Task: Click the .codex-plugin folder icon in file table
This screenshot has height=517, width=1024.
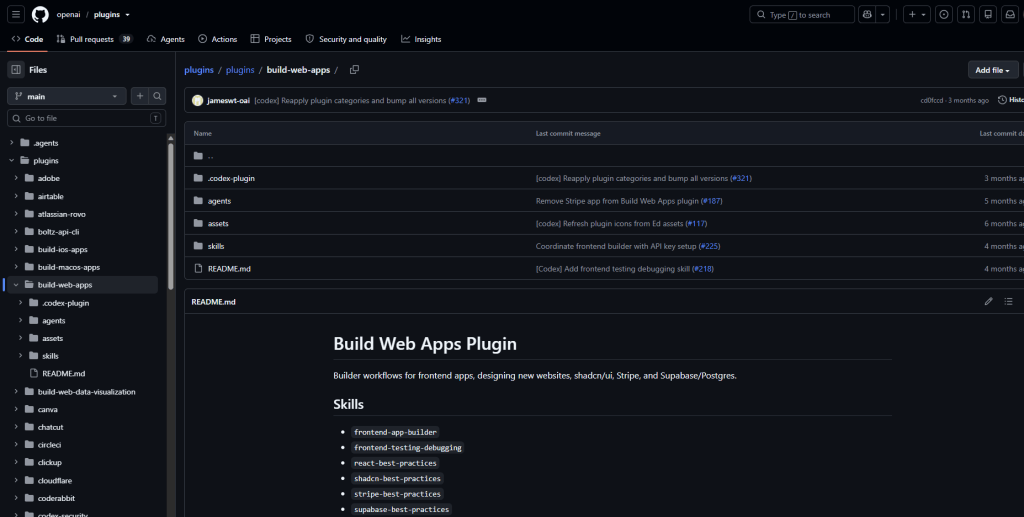Action: (x=198, y=178)
